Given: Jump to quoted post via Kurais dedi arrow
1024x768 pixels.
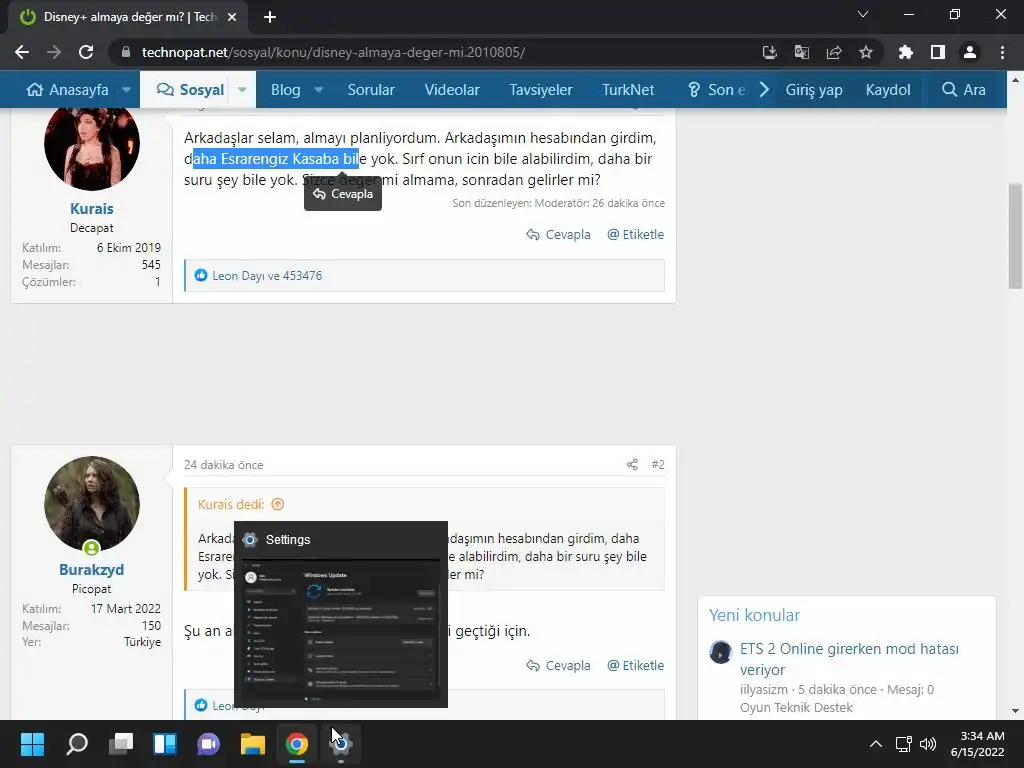Looking at the screenshot, I should tap(278, 504).
